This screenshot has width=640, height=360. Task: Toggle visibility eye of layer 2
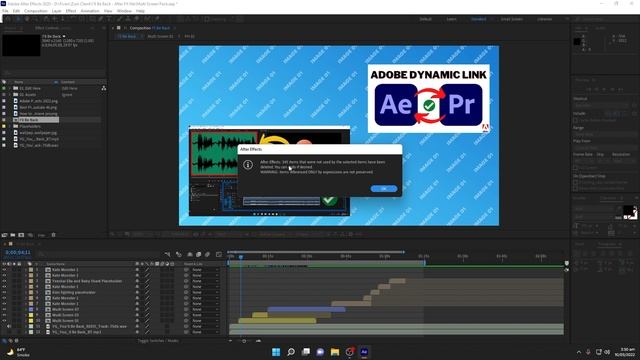(x=4, y=276)
